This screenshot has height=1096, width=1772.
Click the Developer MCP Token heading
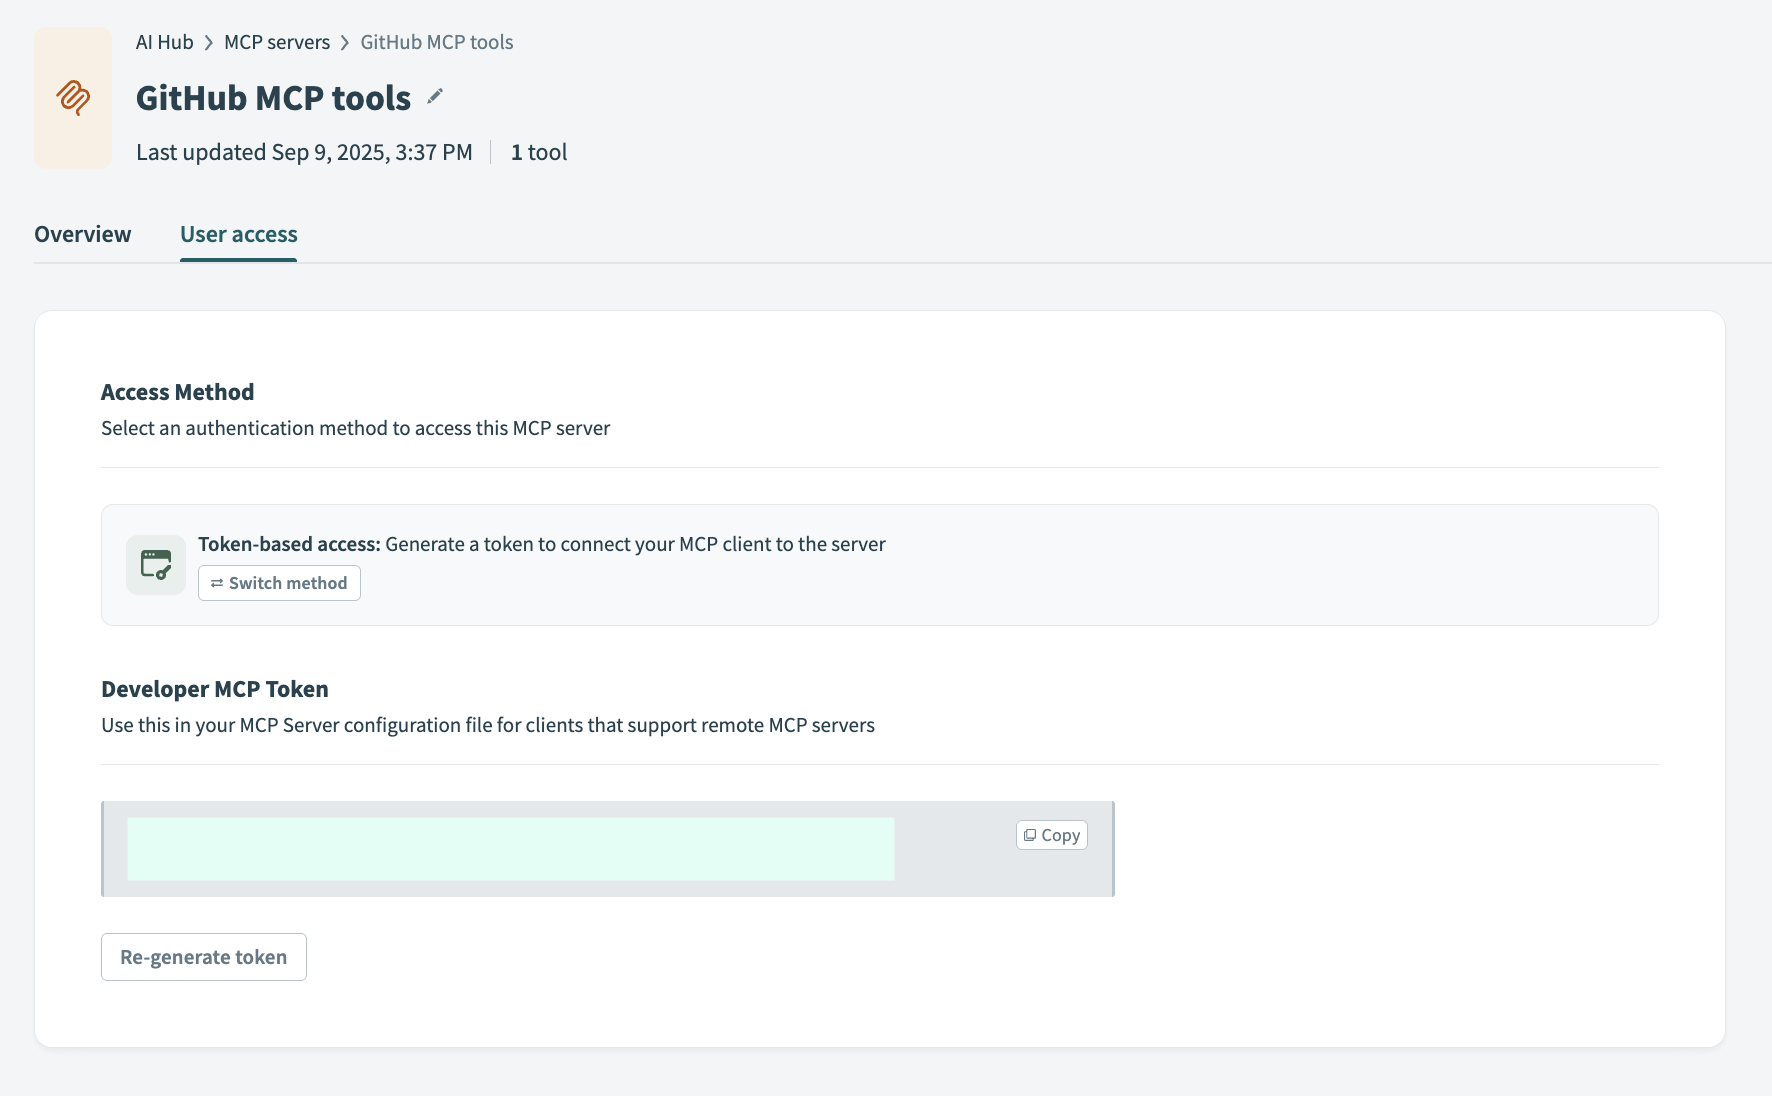tap(214, 689)
